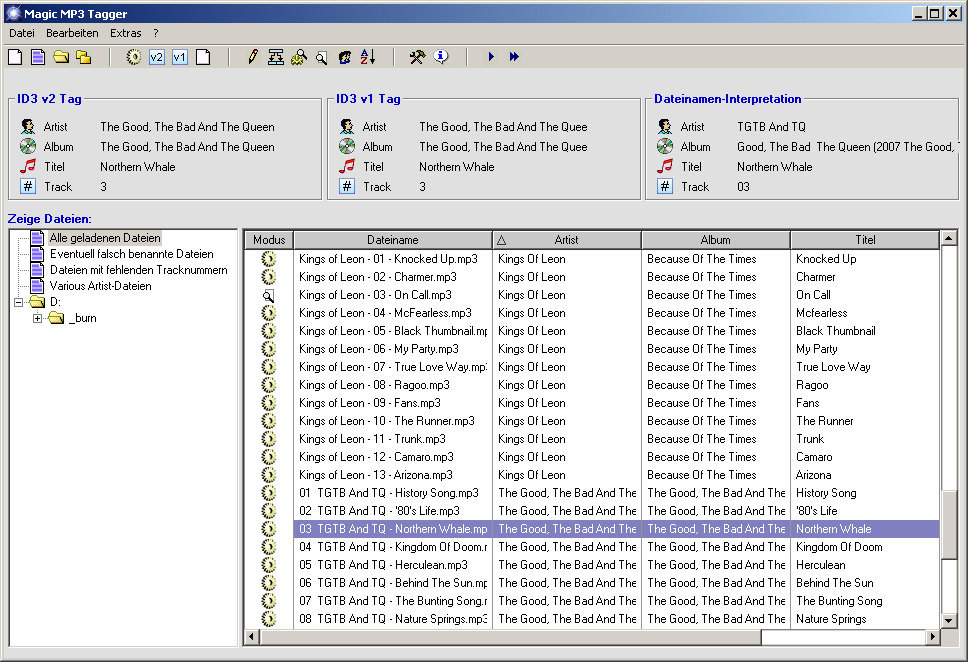968x662 pixels.
Task: Click the gear icon in the toolbar
Action: [x=133, y=57]
